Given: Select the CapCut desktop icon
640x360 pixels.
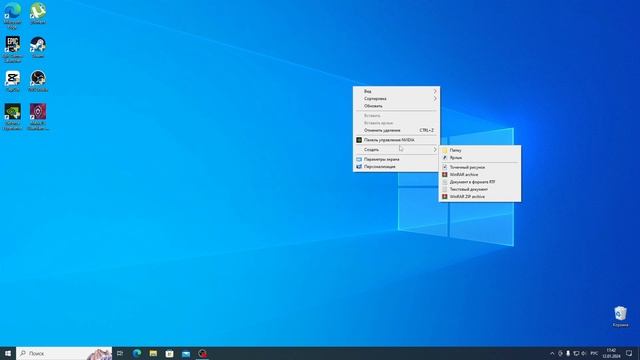Looking at the screenshot, I should [12, 81].
